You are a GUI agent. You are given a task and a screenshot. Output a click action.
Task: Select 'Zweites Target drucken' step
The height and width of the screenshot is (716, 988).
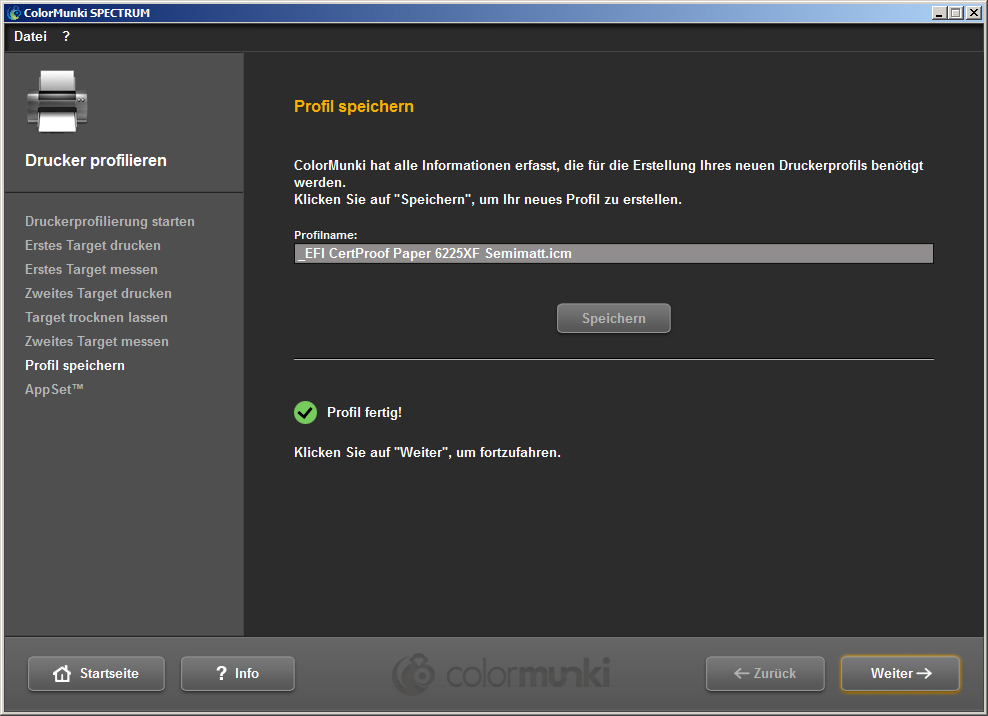(x=98, y=293)
